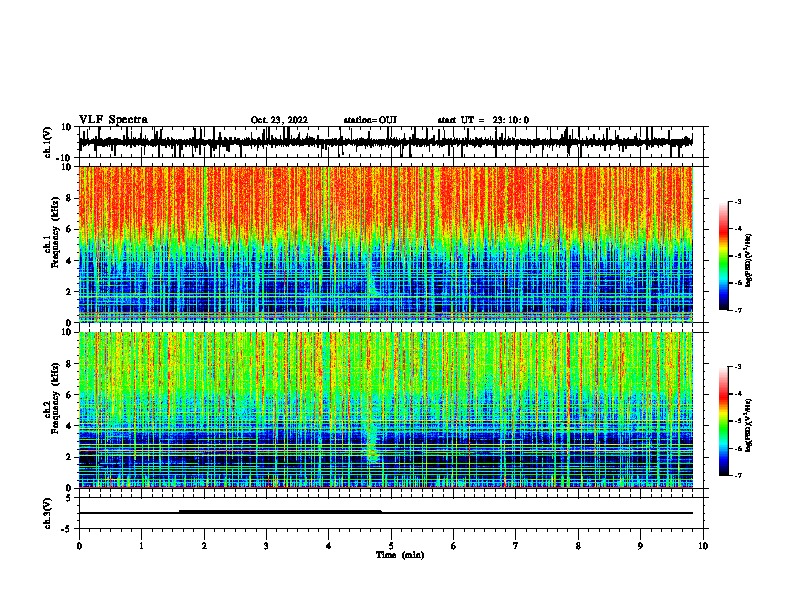Click the "-7" label below ch.1 color bar
This screenshot has width=792, height=612.
coord(737,310)
